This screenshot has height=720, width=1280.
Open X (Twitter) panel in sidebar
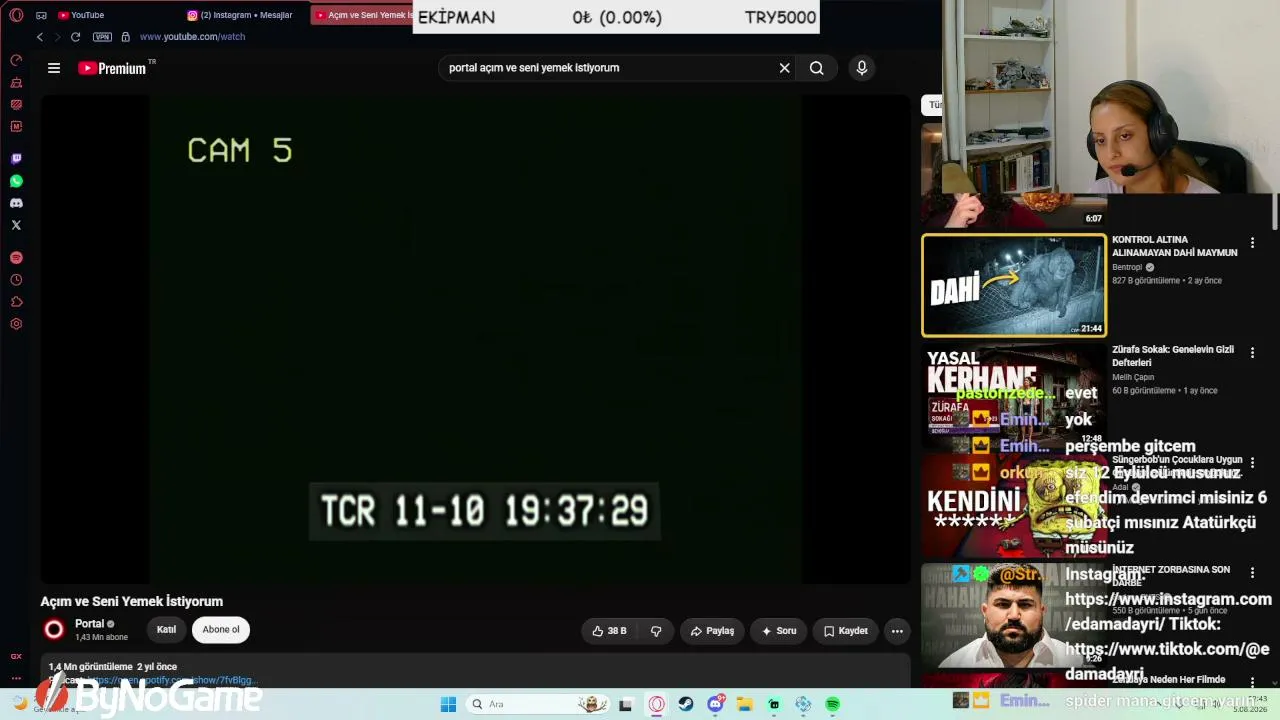[16, 225]
